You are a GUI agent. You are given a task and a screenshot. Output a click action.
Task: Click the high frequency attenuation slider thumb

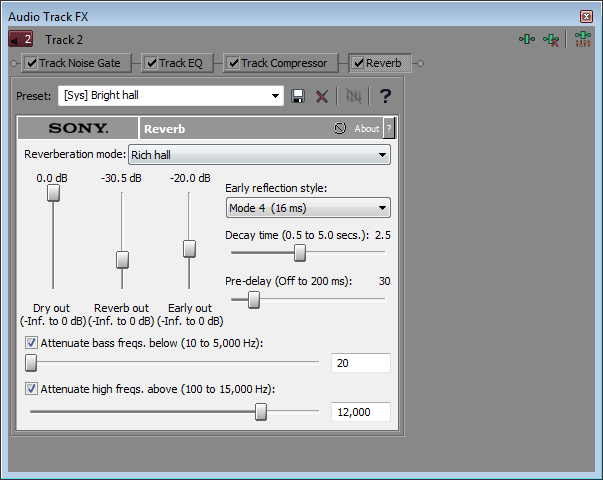261,412
